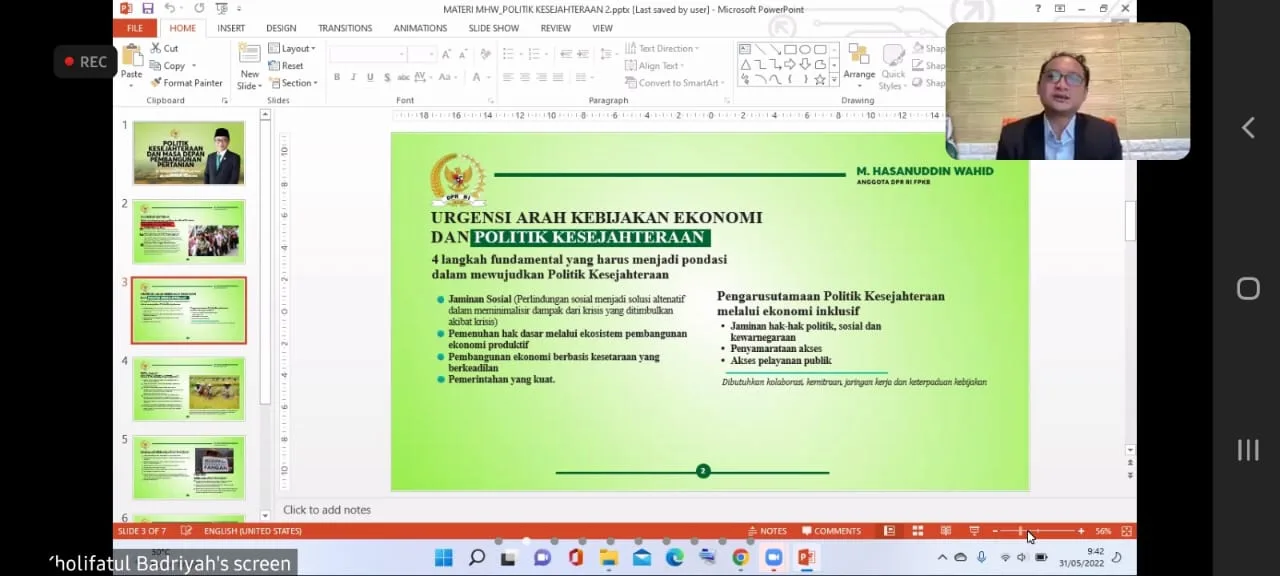Select slide 4 thumbnail
Viewport: 1280px width, 576px height.
(188, 389)
